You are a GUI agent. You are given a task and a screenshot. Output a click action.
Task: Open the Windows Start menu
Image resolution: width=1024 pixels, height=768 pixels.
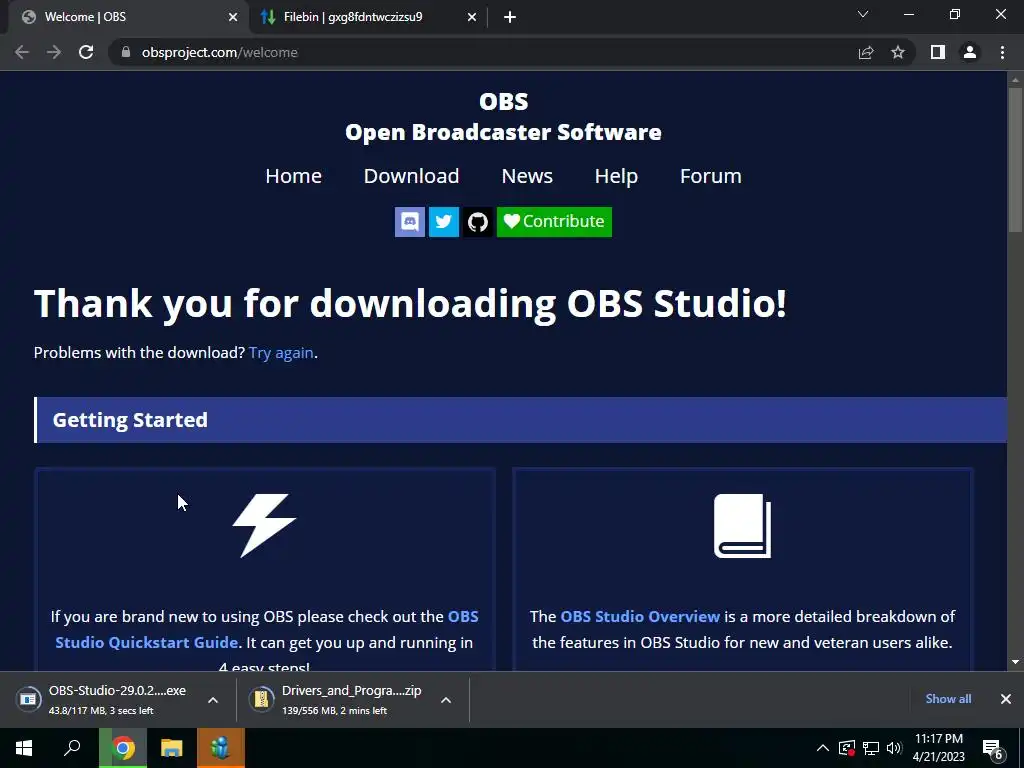24,748
